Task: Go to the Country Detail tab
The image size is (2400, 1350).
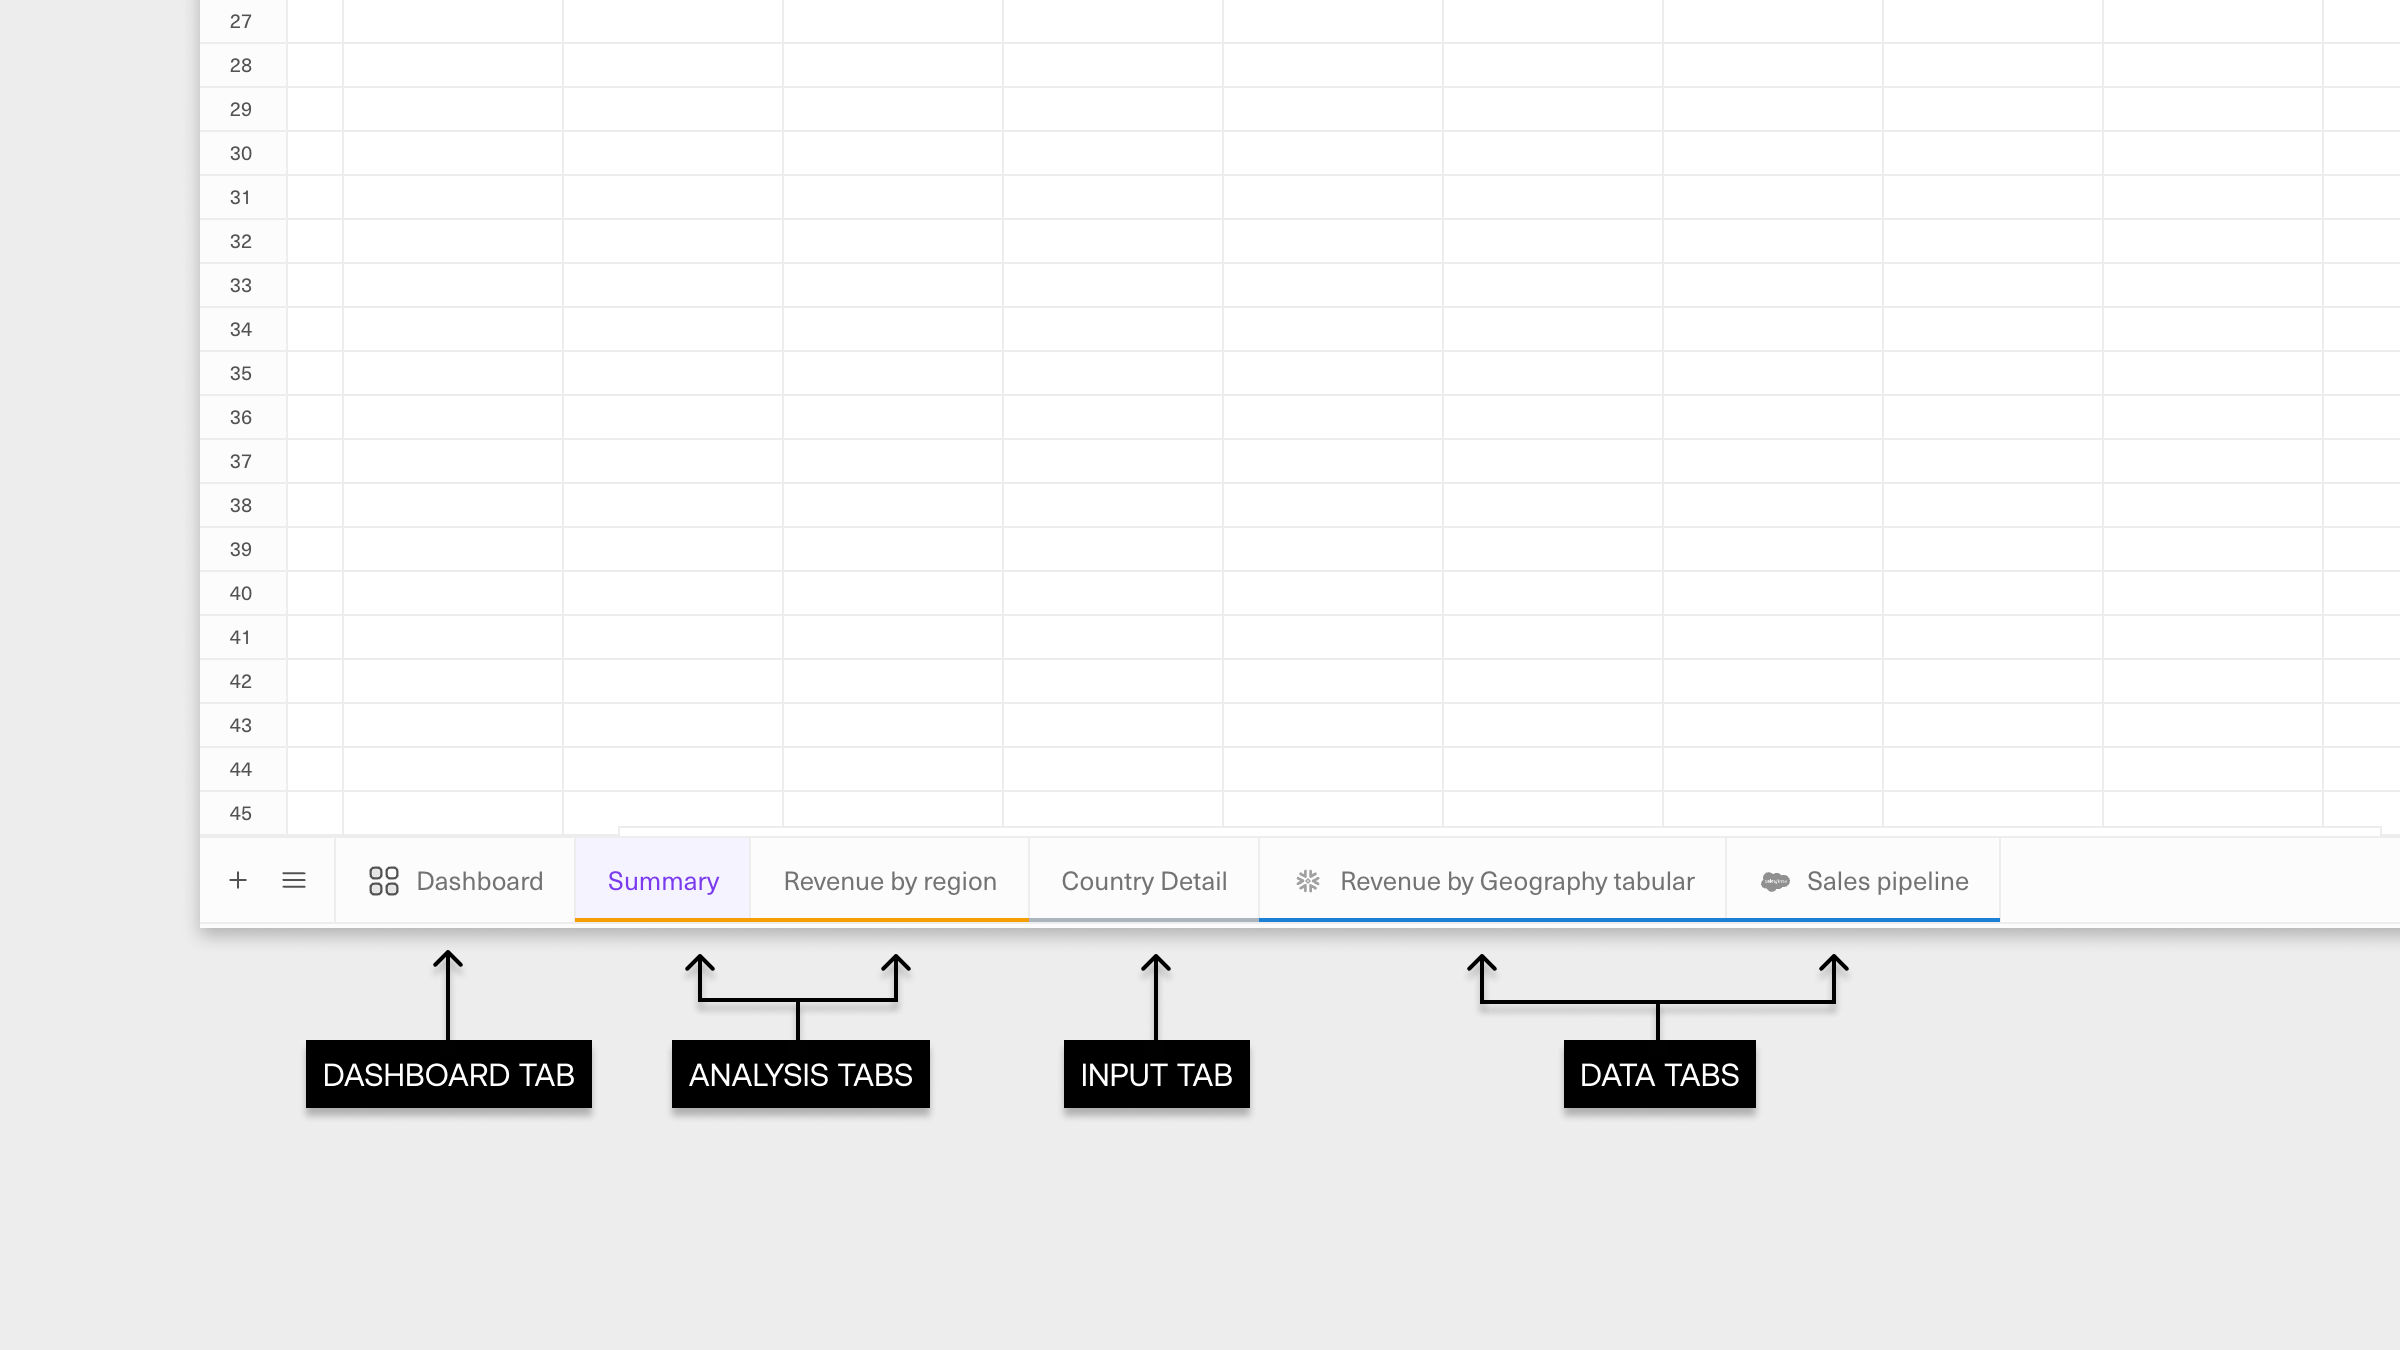Action: pos(1144,881)
